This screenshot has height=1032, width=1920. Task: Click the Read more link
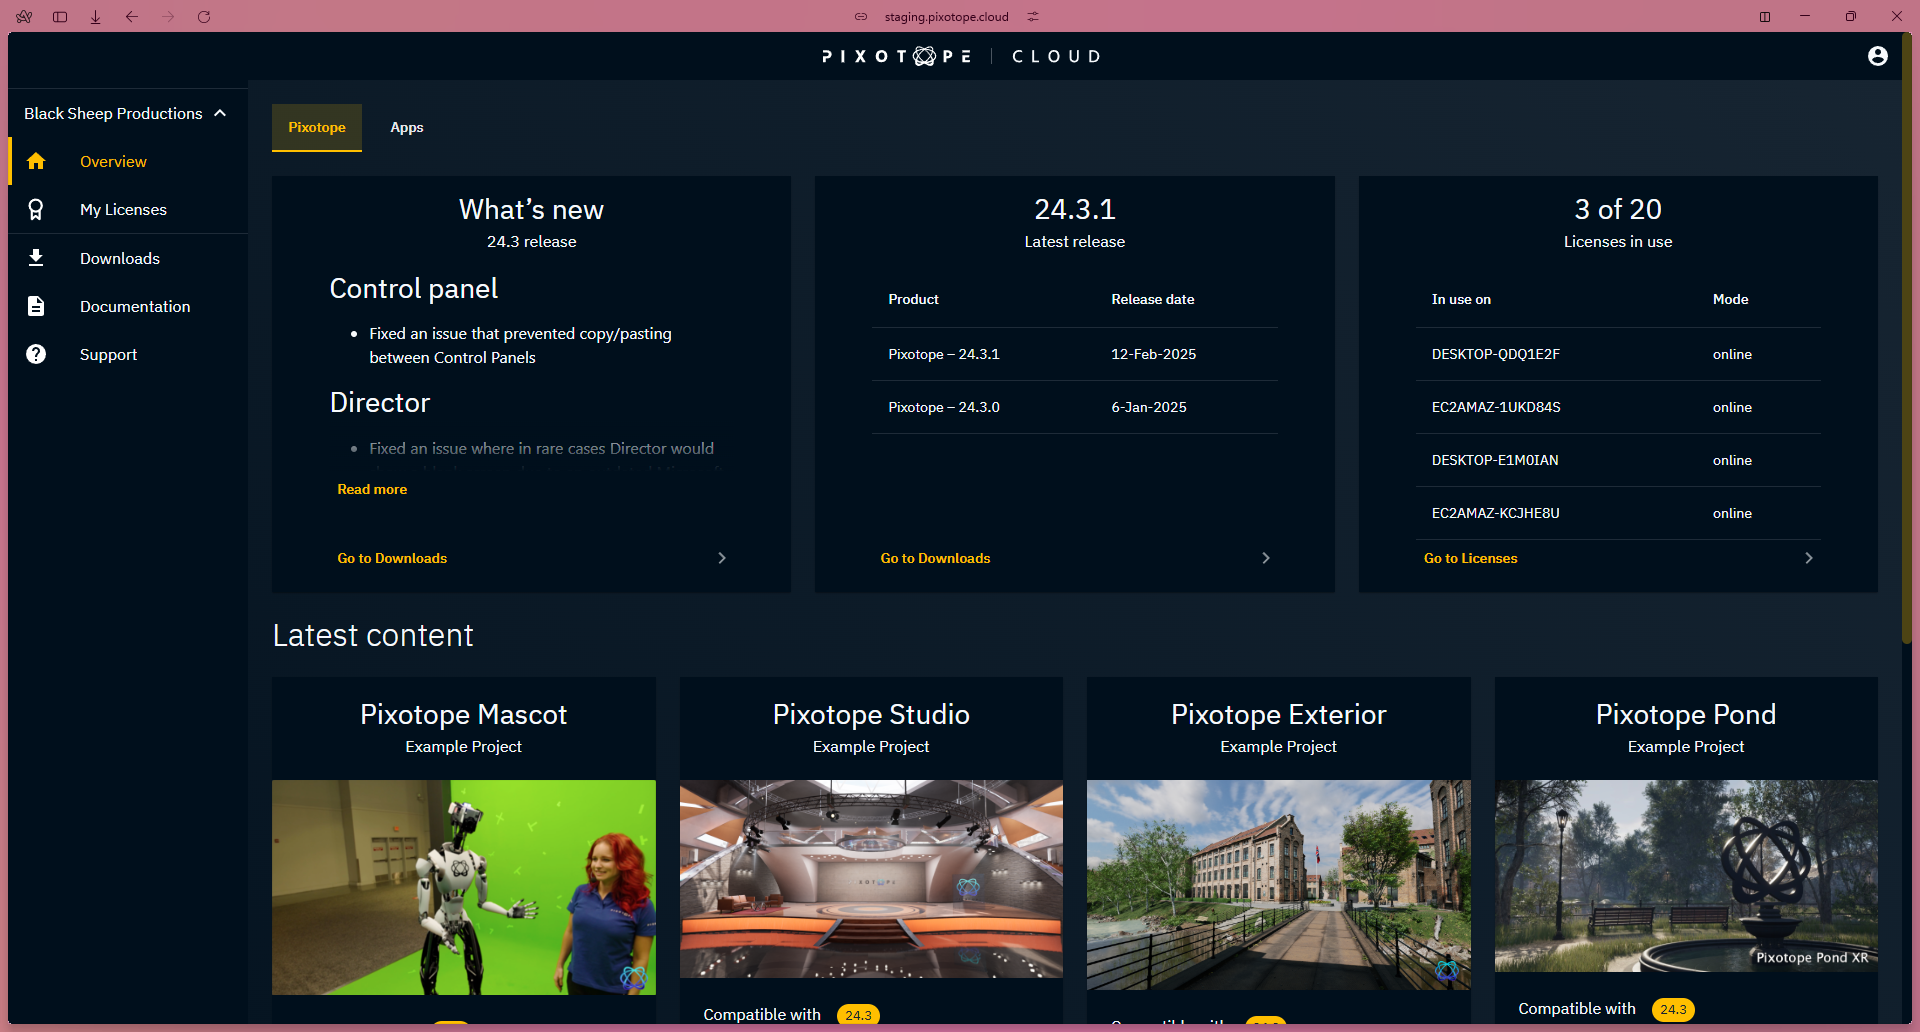click(x=372, y=489)
